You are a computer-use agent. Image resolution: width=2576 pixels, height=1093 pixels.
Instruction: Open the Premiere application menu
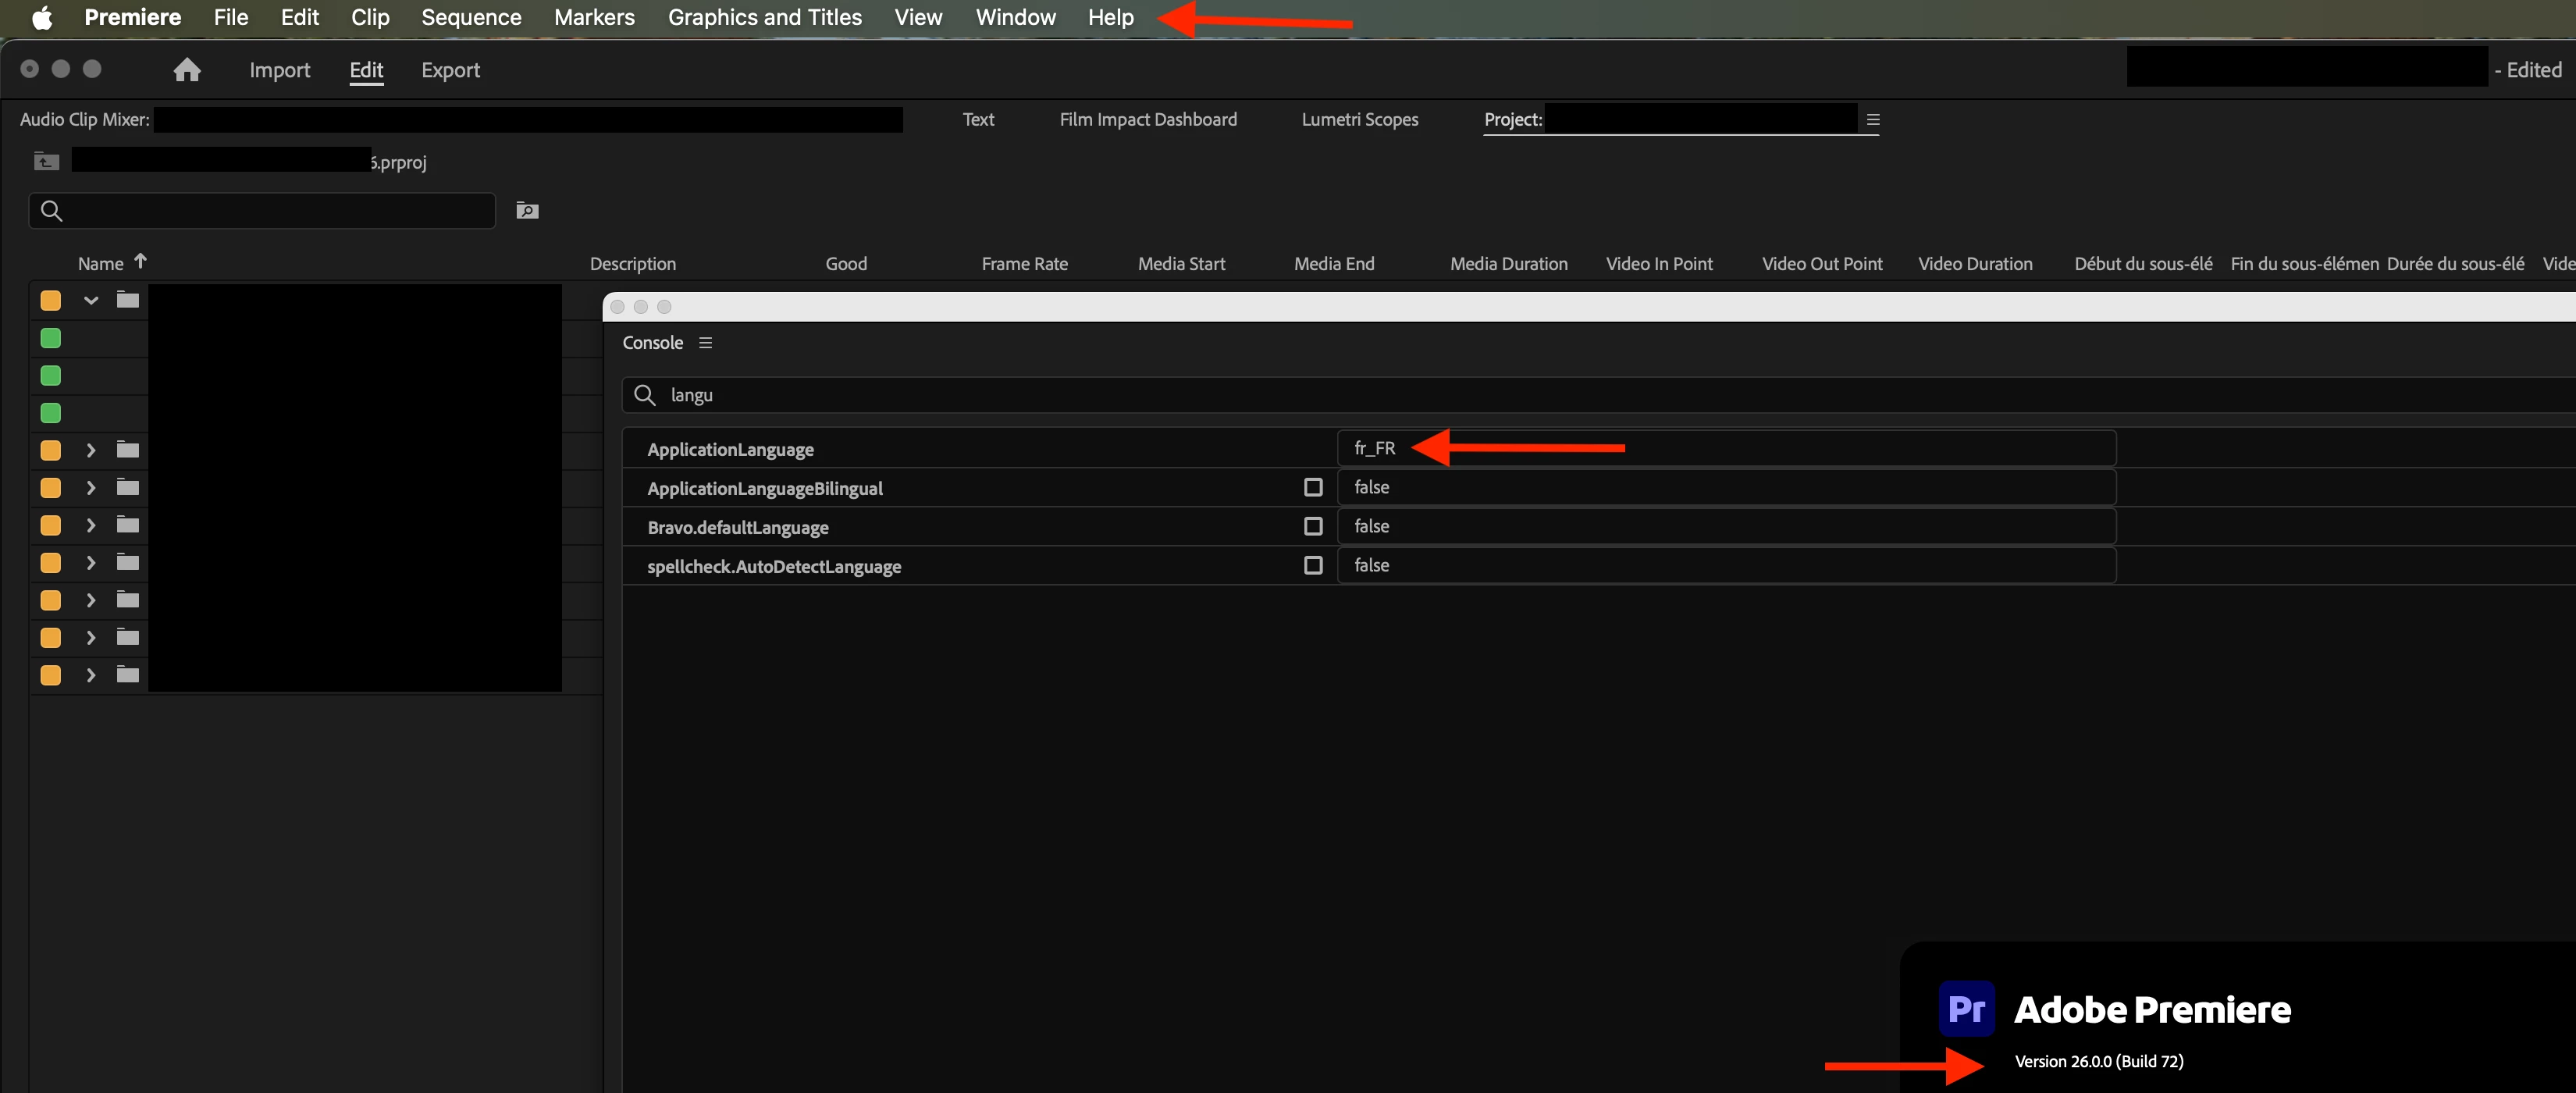[x=133, y=17]
